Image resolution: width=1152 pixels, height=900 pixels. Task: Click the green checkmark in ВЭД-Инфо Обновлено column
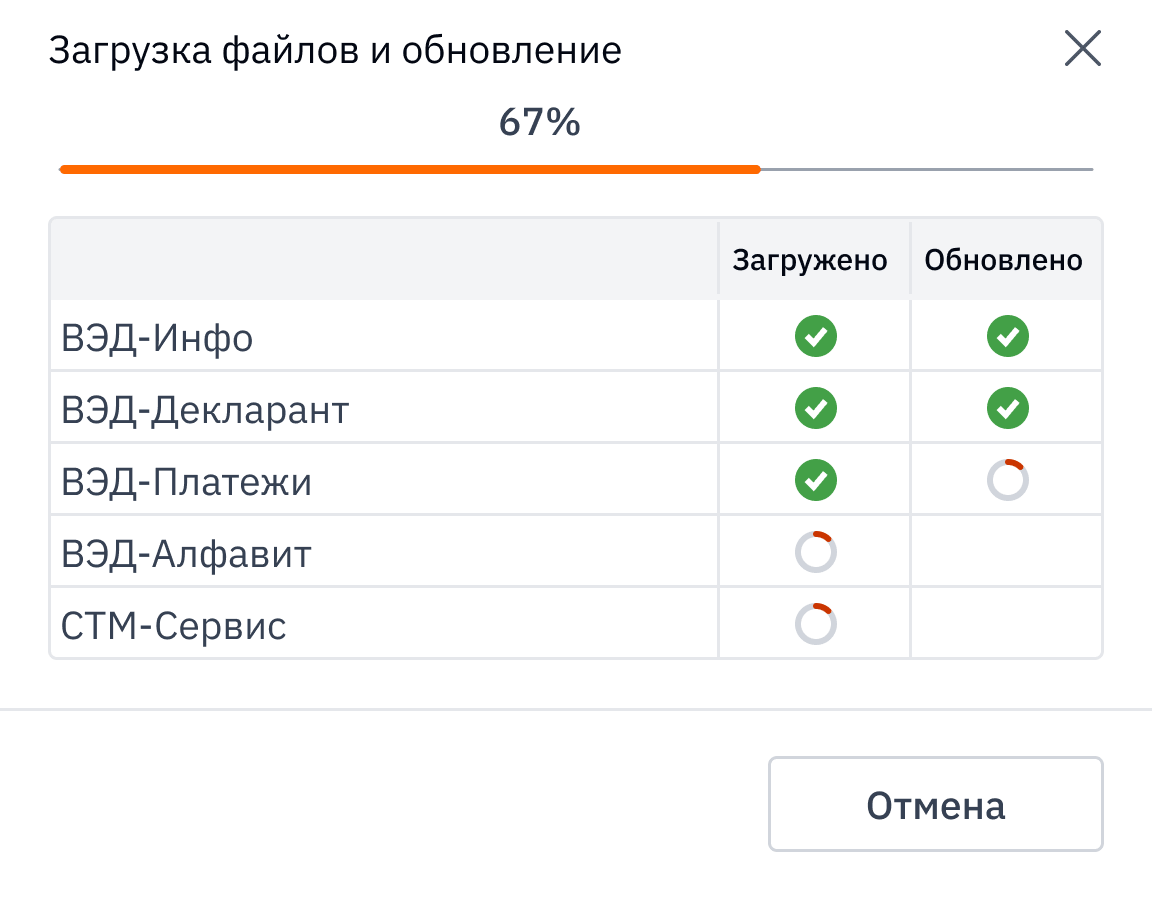[x=1007, y=336]
